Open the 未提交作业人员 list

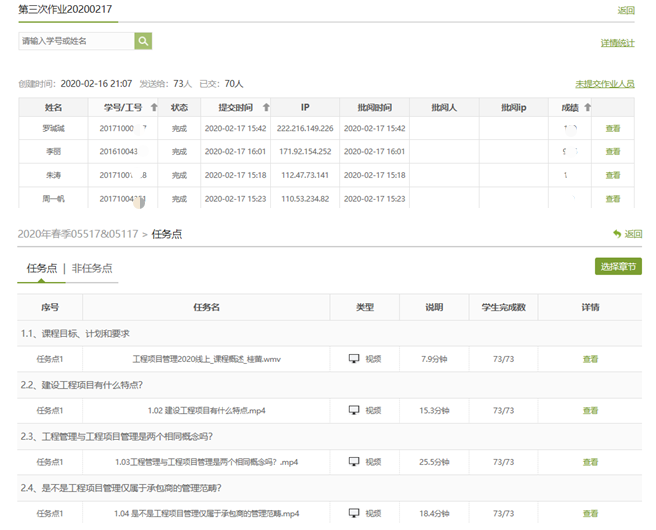point(604,84)
